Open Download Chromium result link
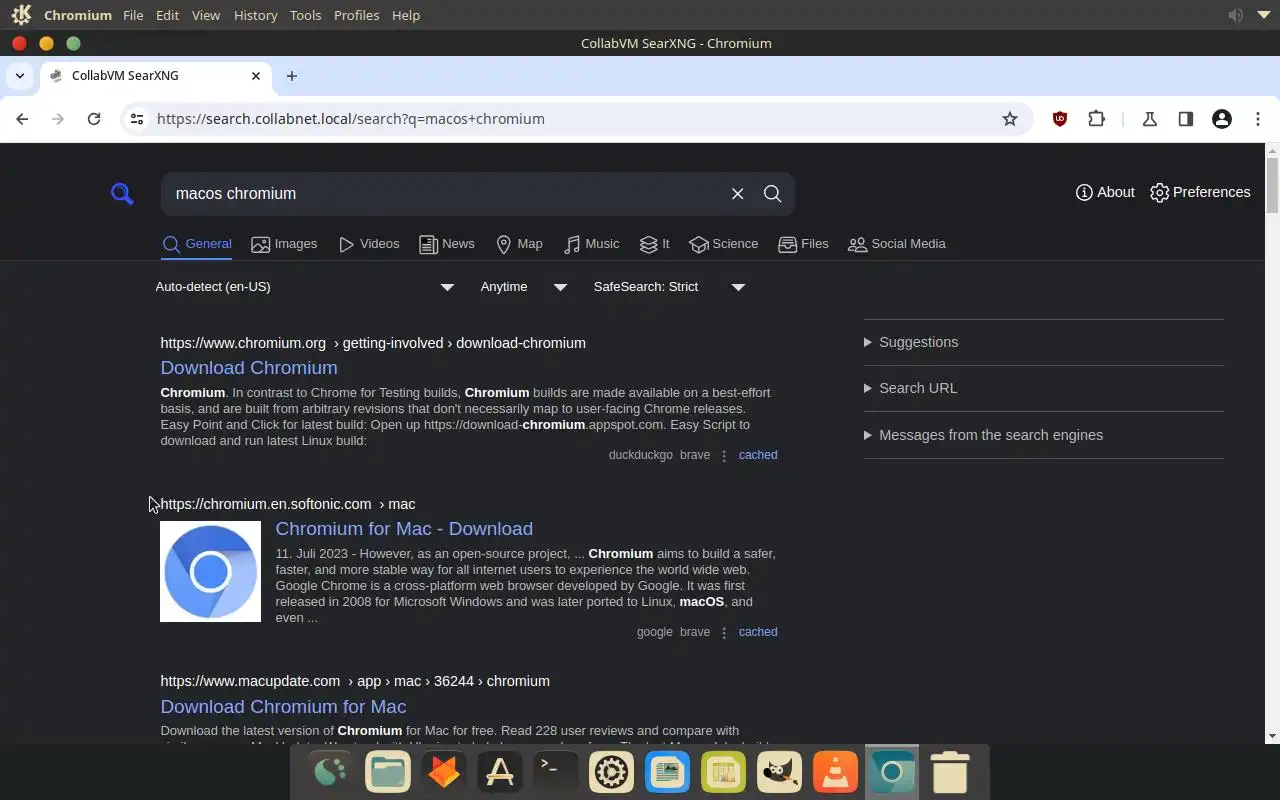This screenshot has height=800, width=1280. pyautogui.click(x=249, y=368)
